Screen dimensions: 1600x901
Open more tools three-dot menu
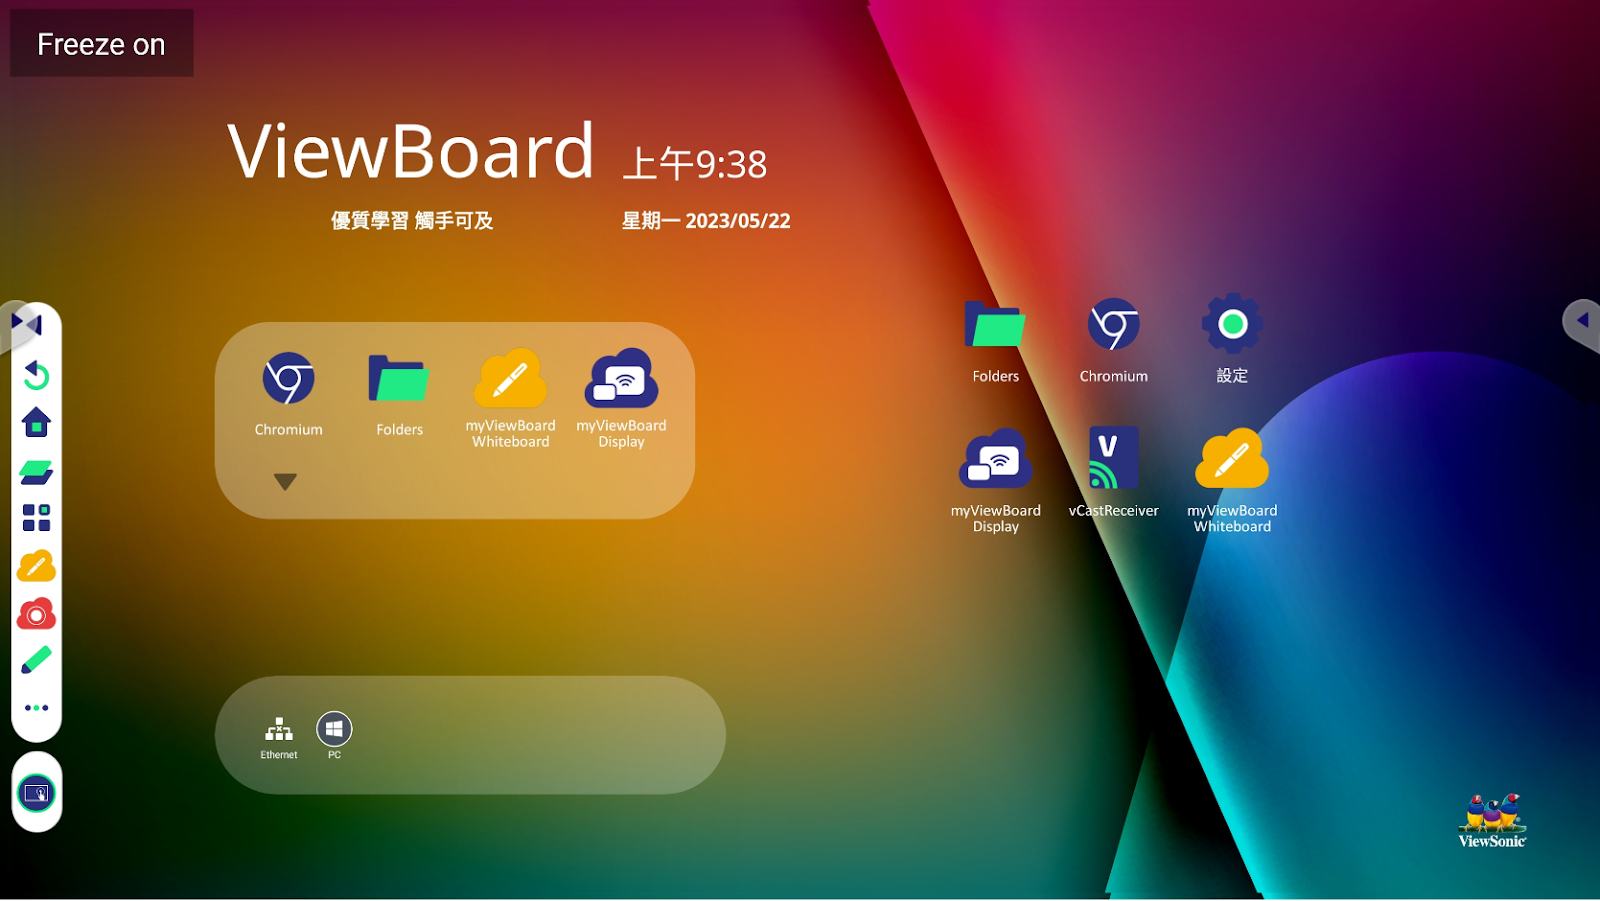point(36,708)
